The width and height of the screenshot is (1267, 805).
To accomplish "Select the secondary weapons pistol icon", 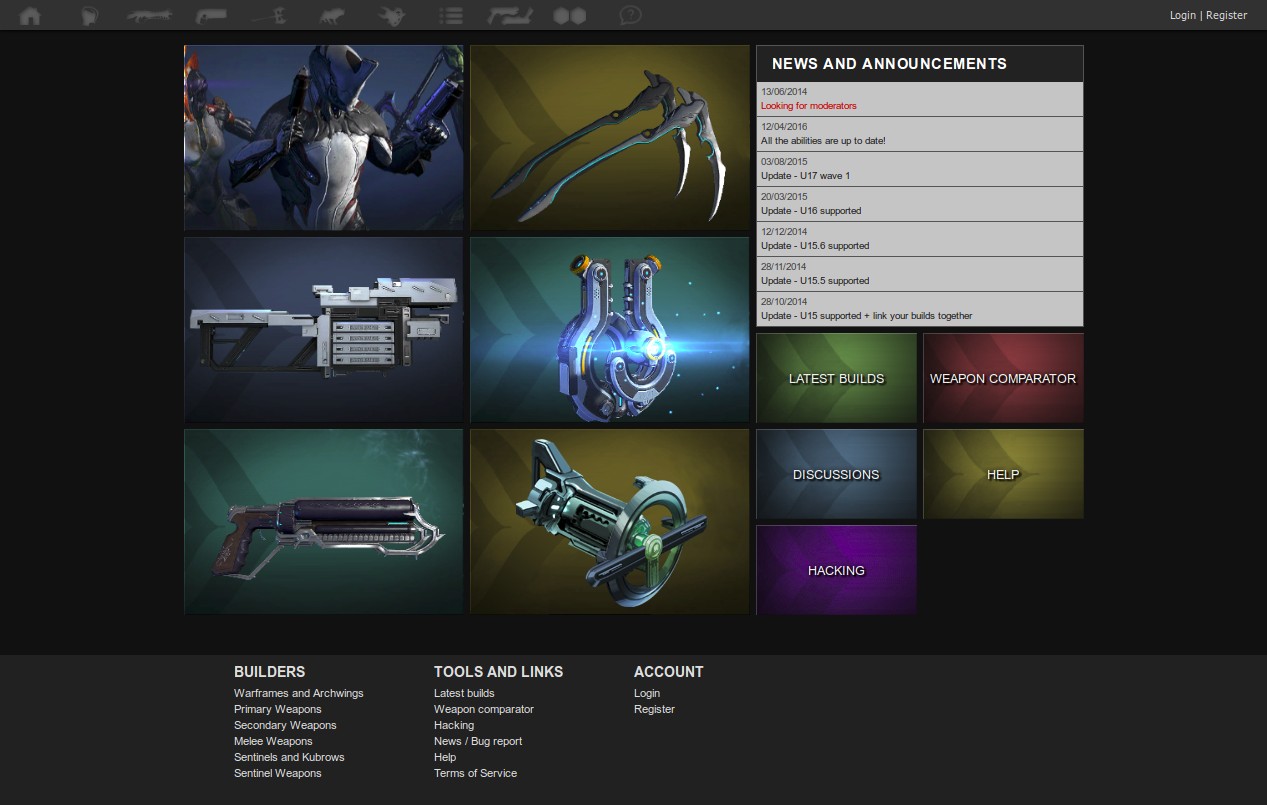I will pos(210,15).
